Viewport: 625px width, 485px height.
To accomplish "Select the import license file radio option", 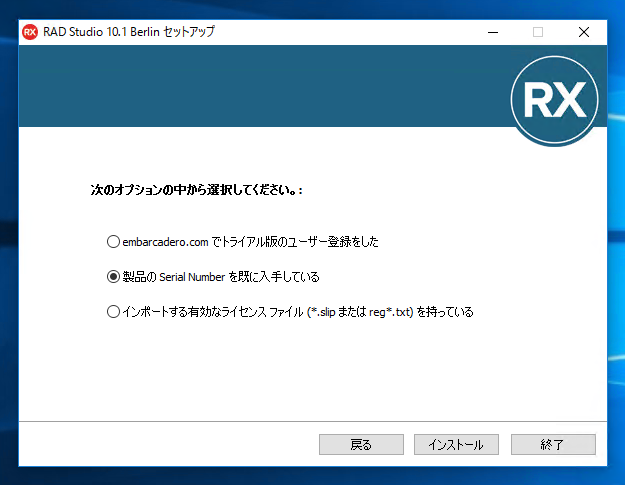I will click(x=113, y=312).
